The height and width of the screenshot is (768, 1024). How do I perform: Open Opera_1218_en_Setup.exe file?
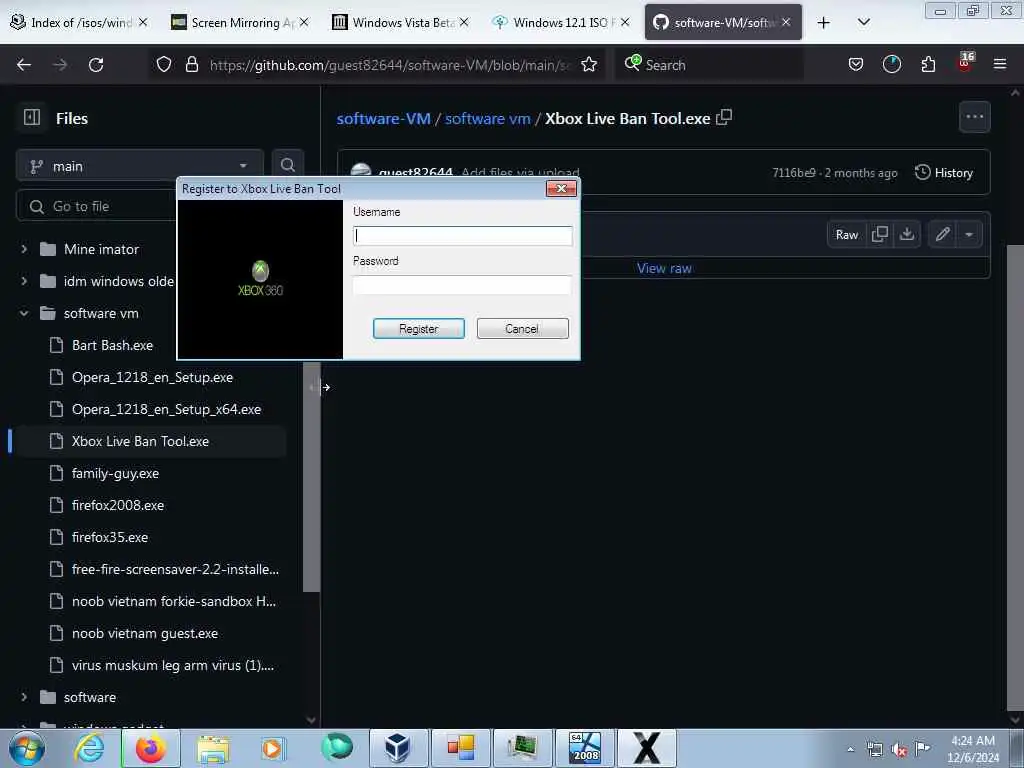(152, 377)
